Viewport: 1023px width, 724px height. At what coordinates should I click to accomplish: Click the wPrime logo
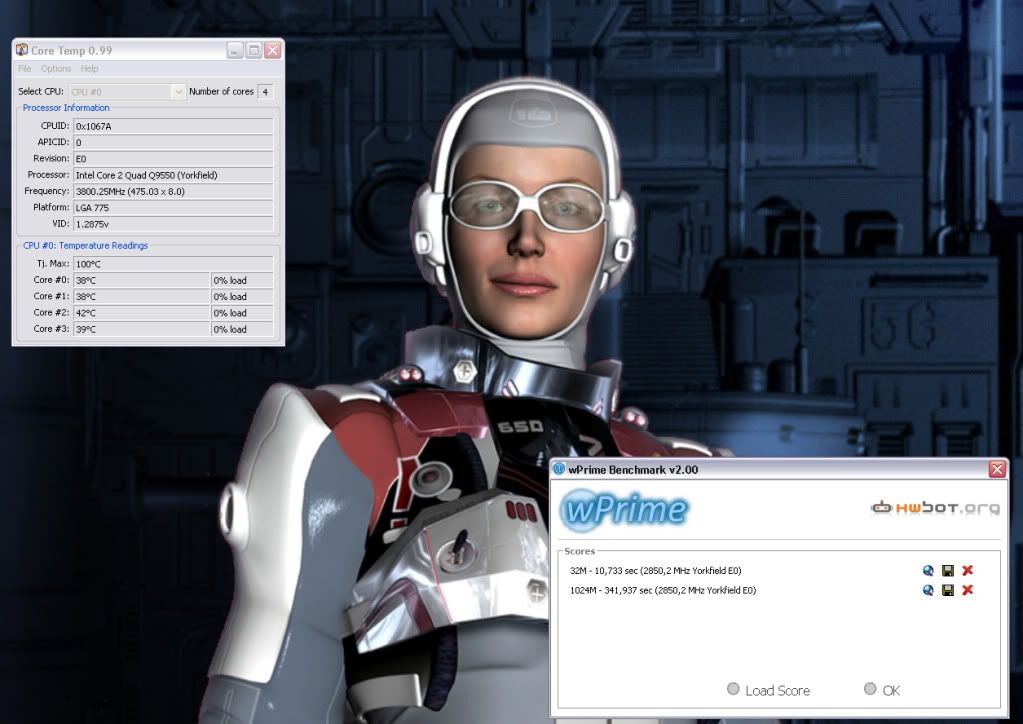tap(624, 509)
